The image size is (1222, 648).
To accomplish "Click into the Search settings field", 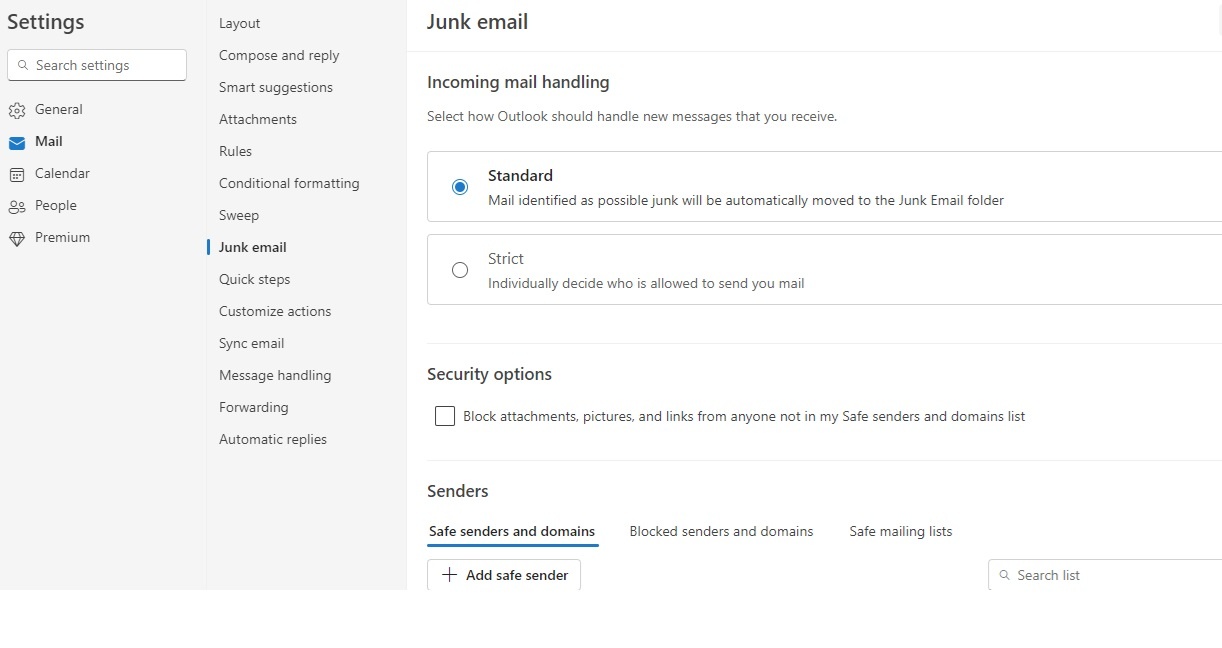I will [x=97, y=65].
